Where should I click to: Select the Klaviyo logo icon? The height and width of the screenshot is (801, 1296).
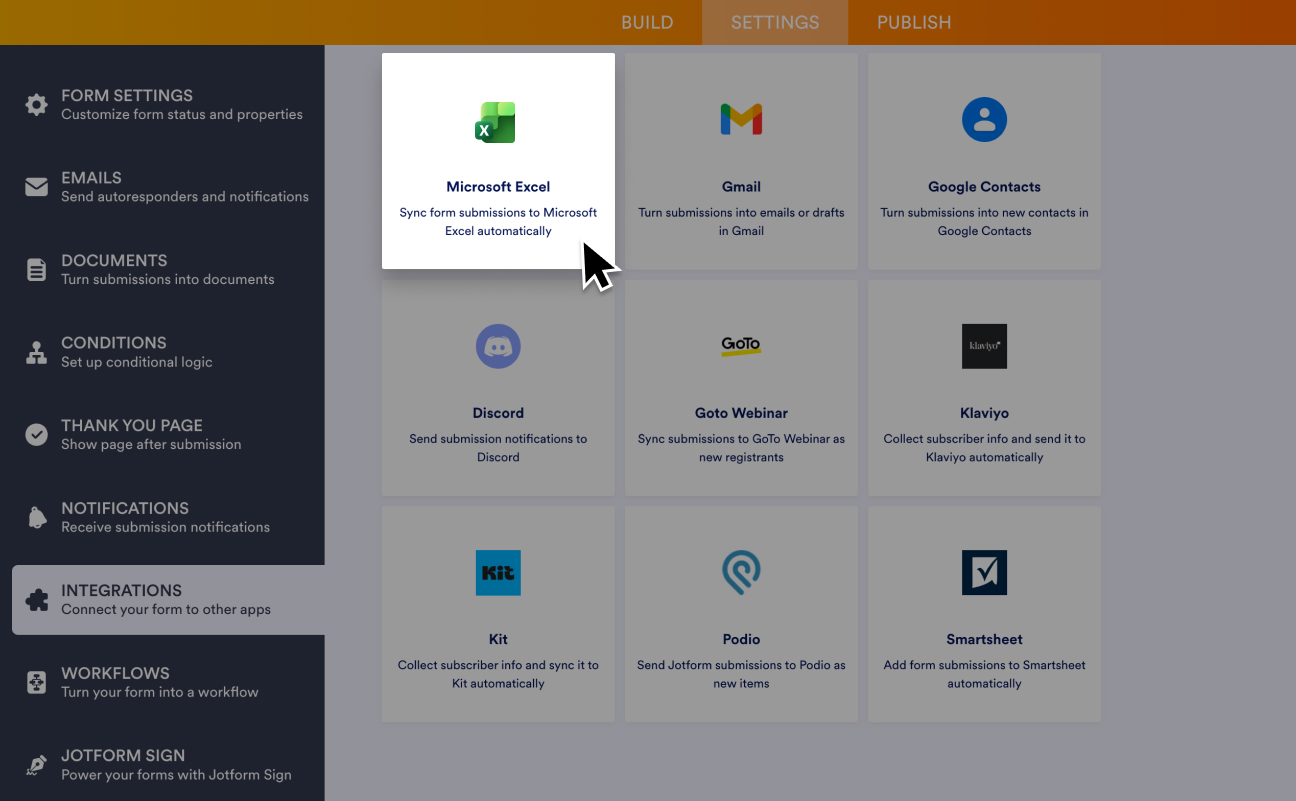pyautogui.click(x=984, y=346)
